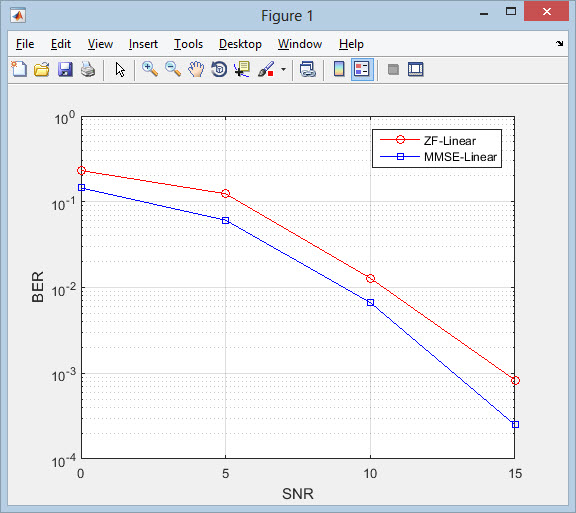Click the y-axis tick label 10^0

click(64, 118)
